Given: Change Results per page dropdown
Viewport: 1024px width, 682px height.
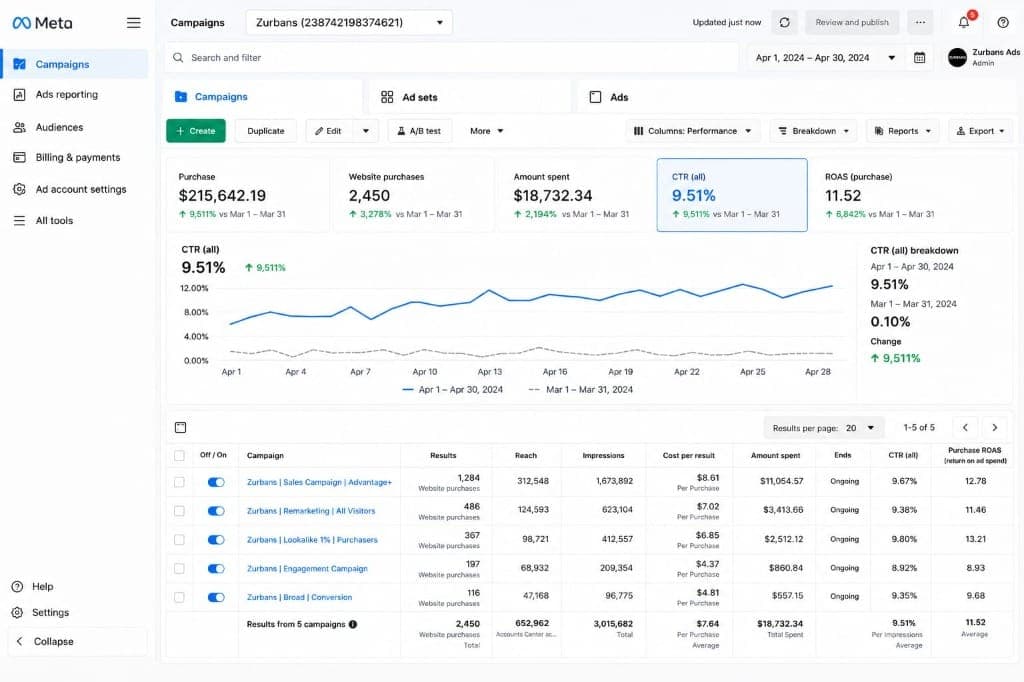Looking at the screenshot, I should click(x=824, y=428).
